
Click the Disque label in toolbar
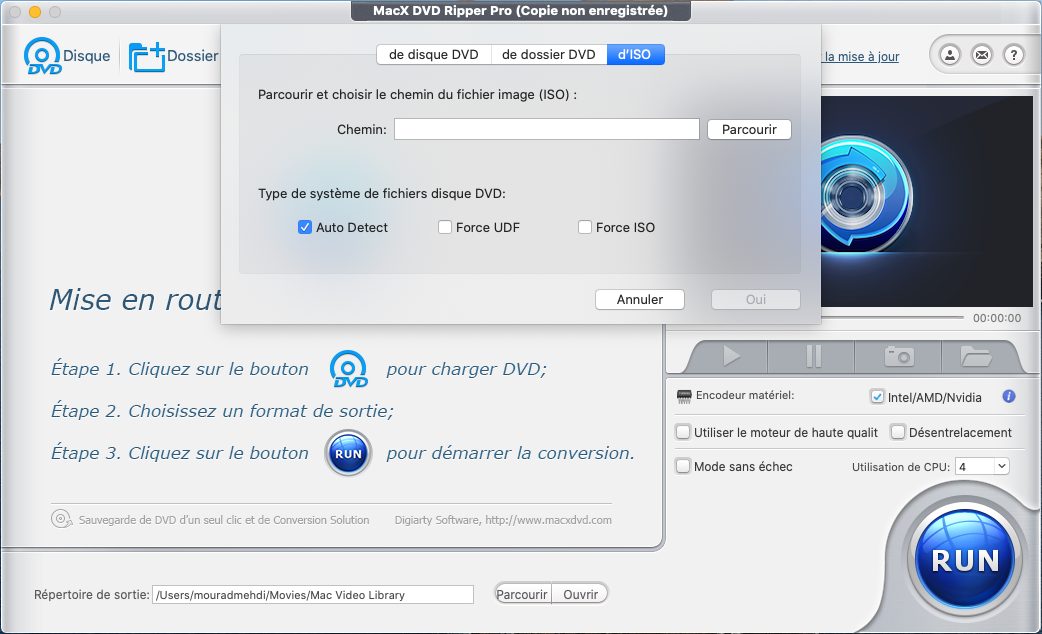tap(86, 56)
